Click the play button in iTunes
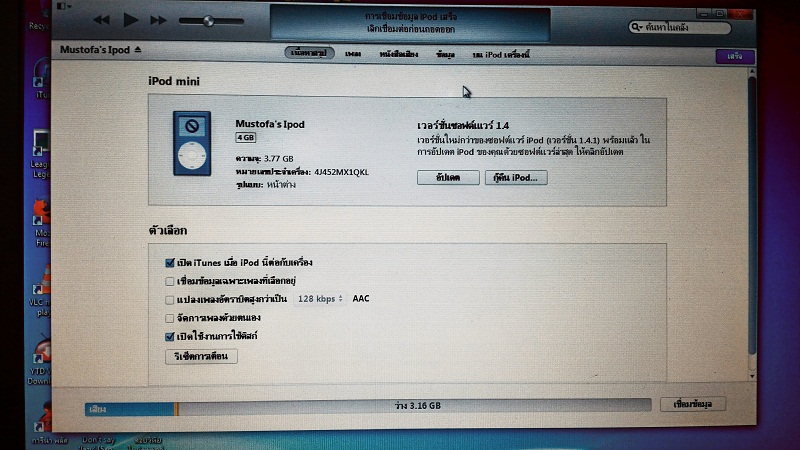Viewport: 800px width, 450px height. tap(131, 20)
